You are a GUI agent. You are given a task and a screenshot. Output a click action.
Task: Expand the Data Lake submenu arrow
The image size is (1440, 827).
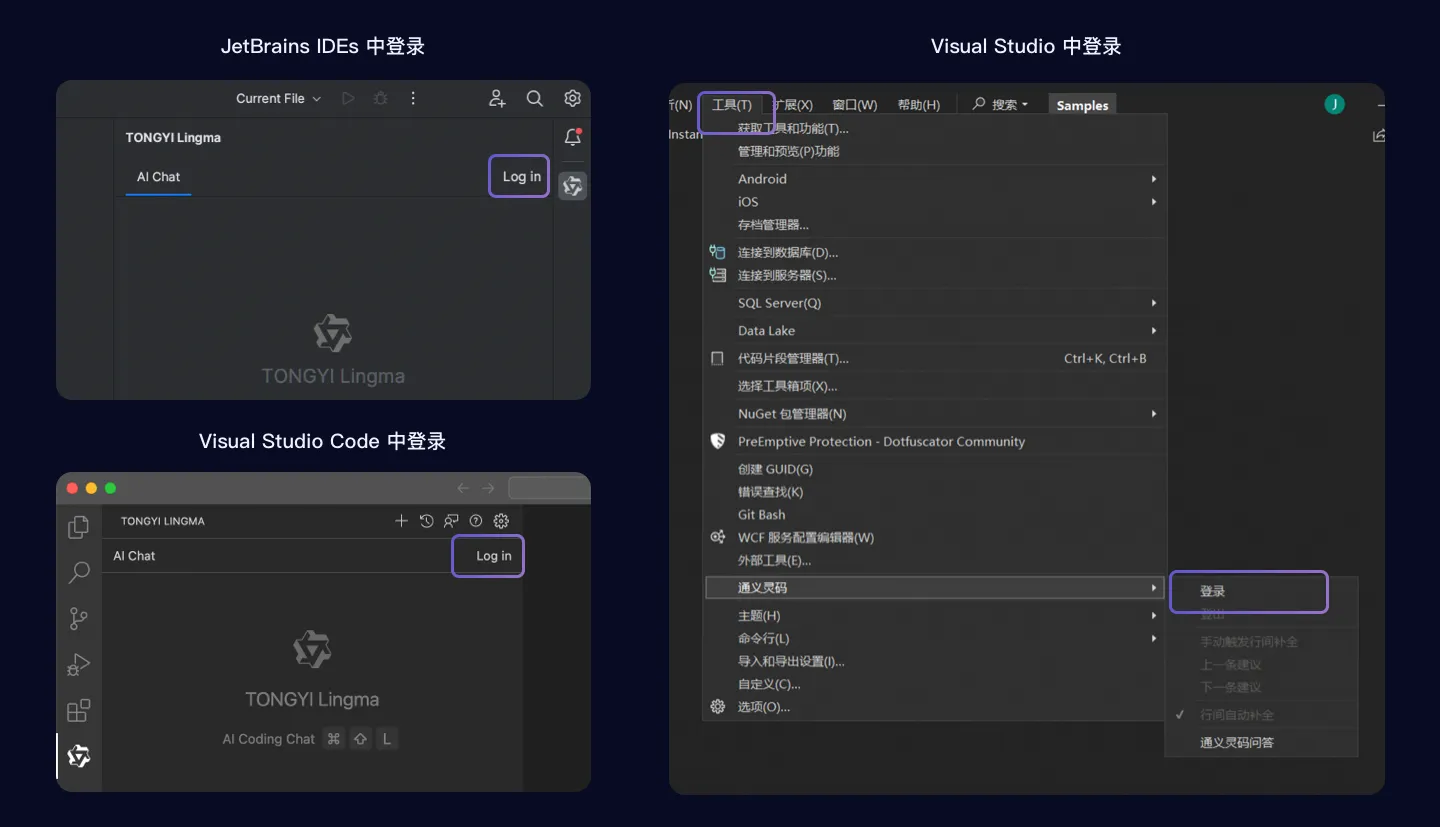pos(1153,331)
